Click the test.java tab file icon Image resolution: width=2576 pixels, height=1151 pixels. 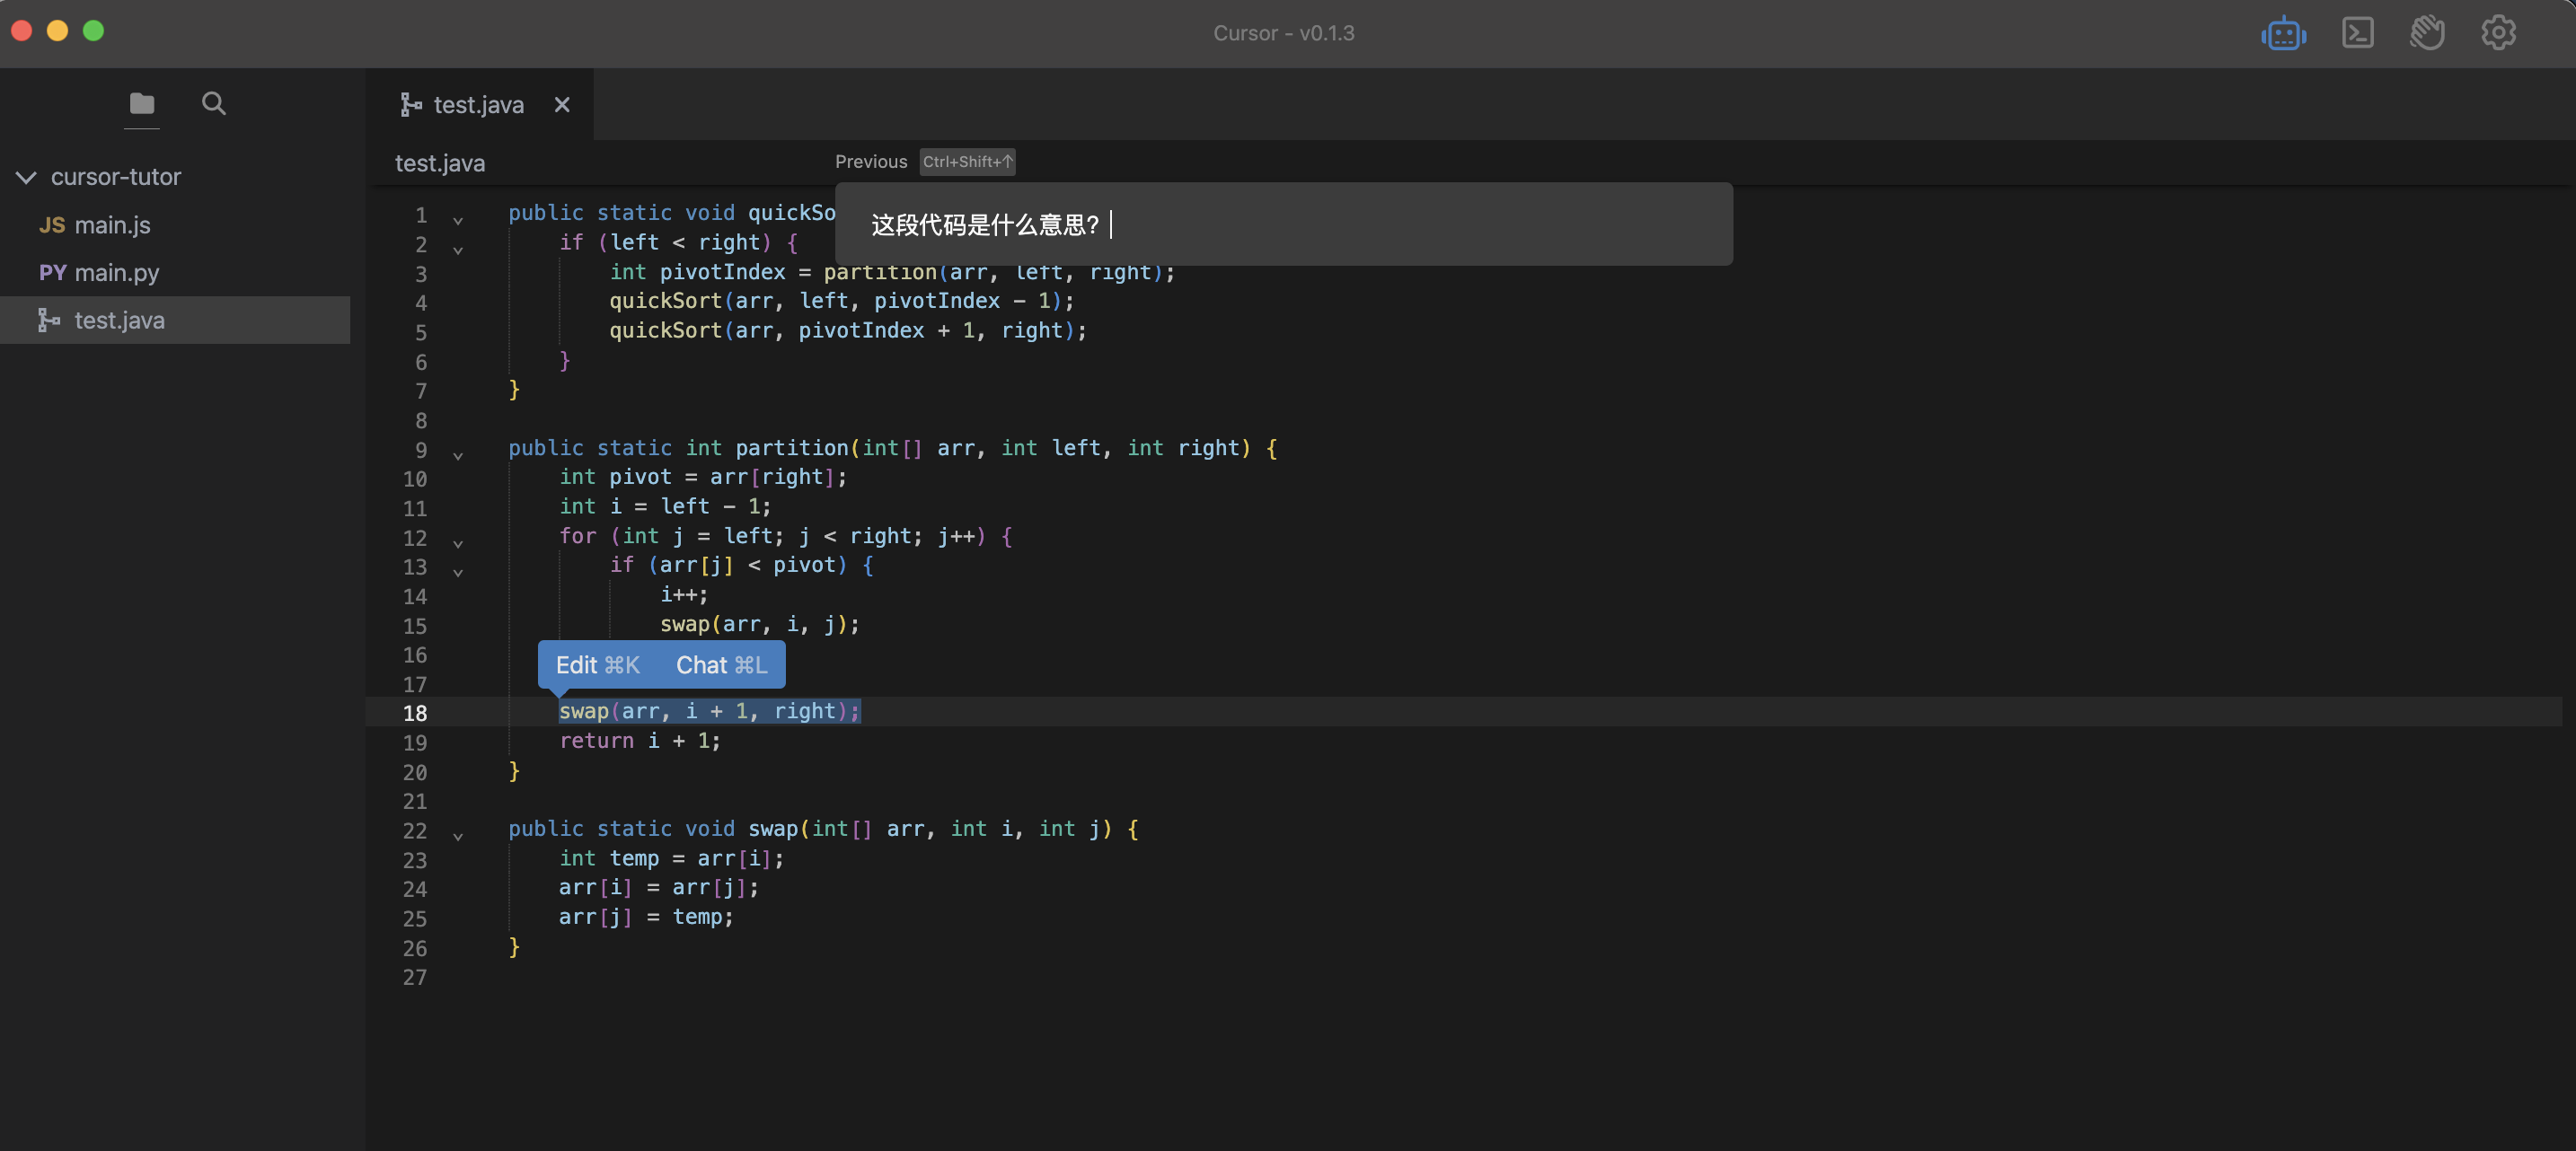tap(411, 105)
